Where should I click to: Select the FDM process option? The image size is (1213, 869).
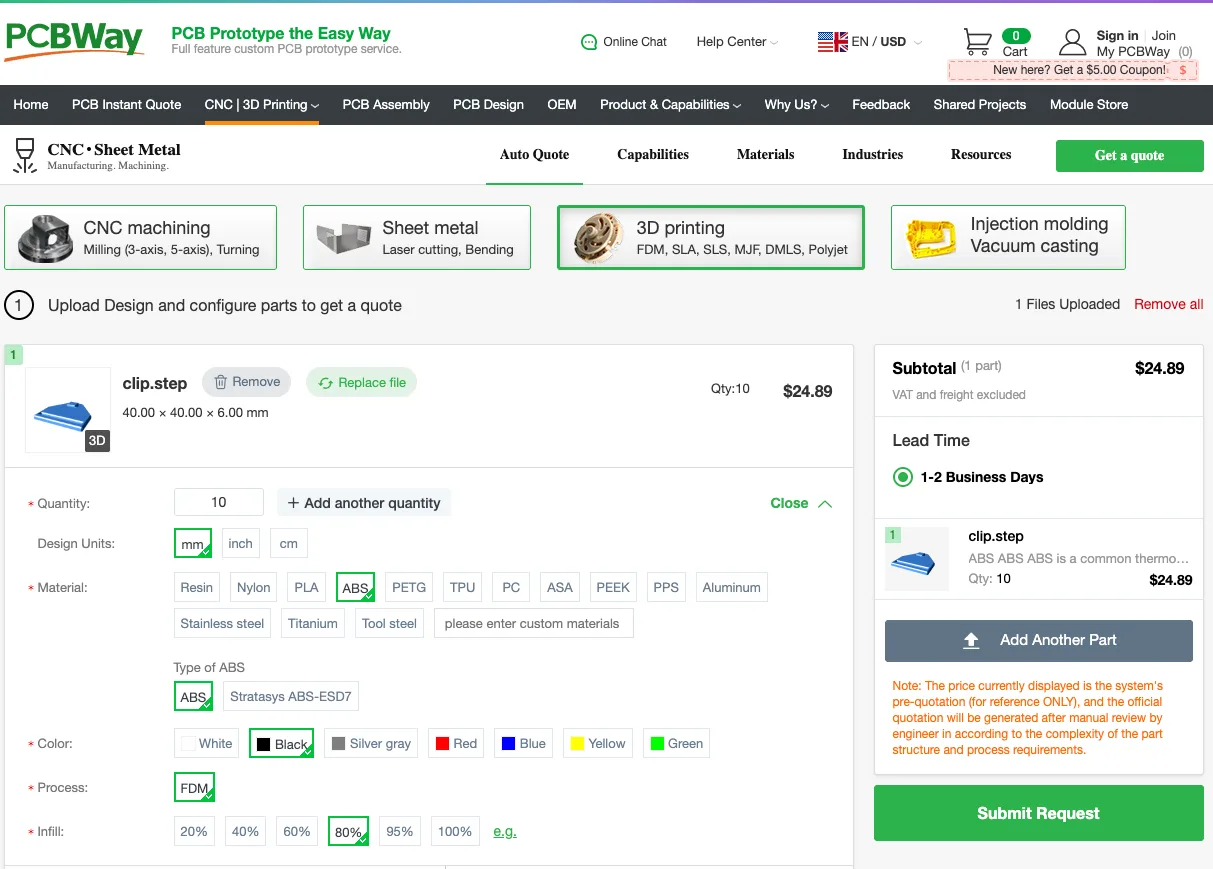[194, 788]
